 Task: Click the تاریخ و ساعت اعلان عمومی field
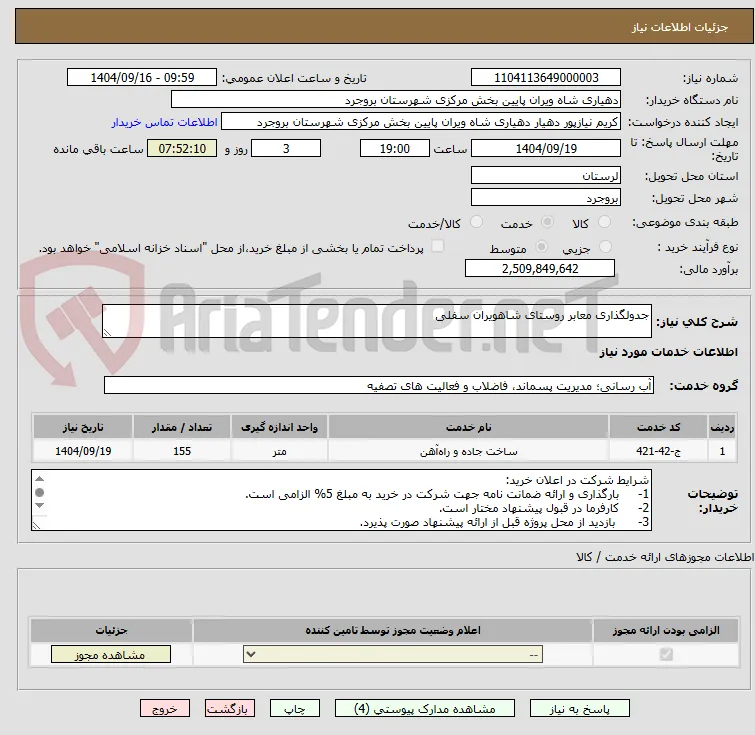142,78
